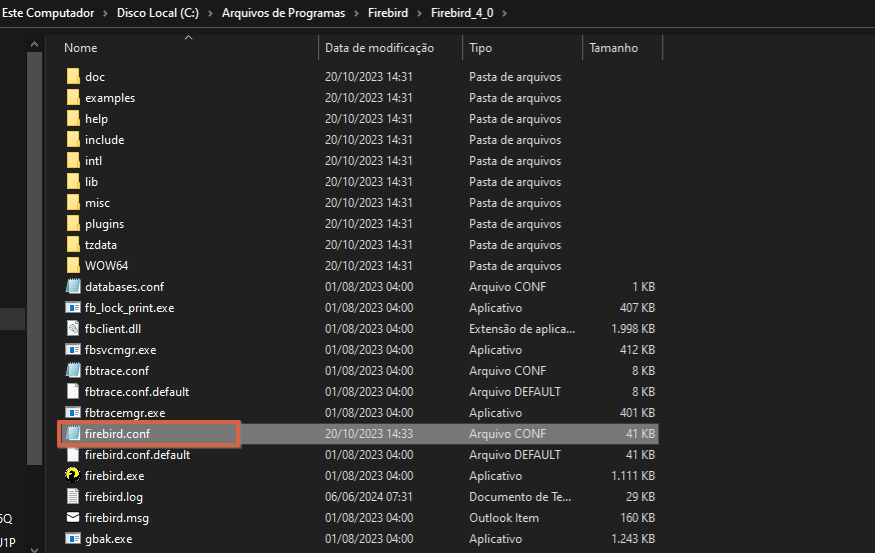875x553 pixels.
Task: Navigate to Disco Local (C:) breadcrumb
Action: (158, 13)
